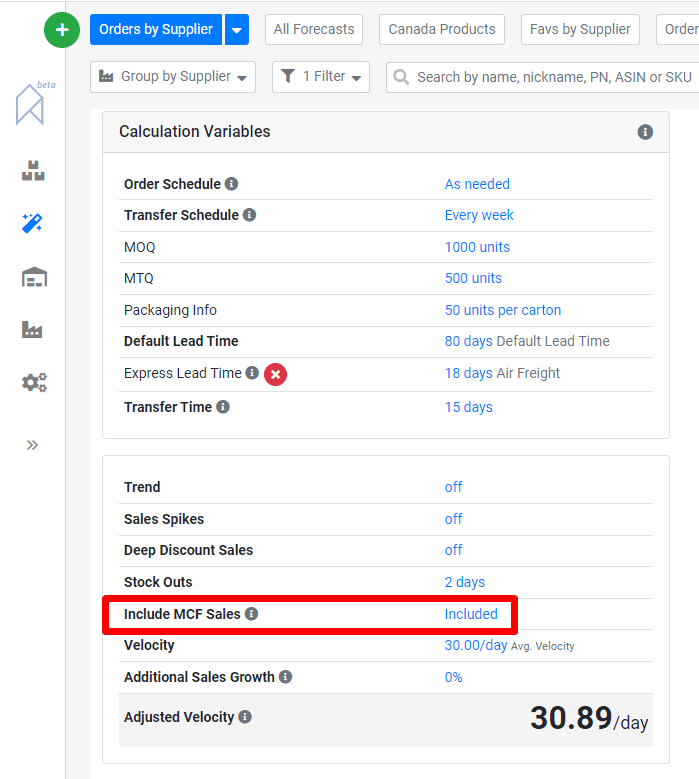This screenshot has width=699, height=779.
Task: Toggle Include MCF Sales 'Included' value
Action: (471, 614)
